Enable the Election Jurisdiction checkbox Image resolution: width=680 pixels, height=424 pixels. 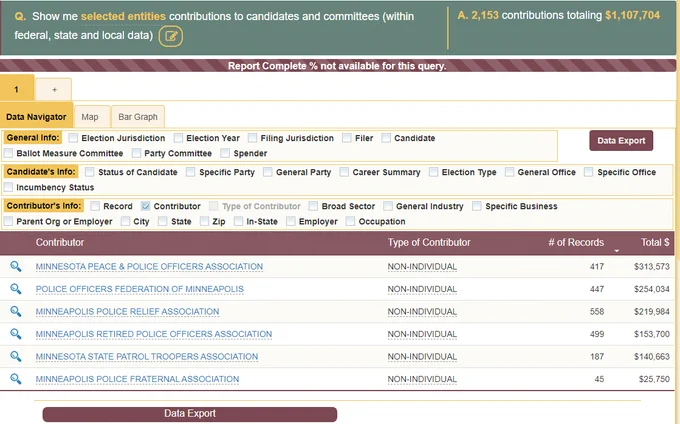point(73,138)
